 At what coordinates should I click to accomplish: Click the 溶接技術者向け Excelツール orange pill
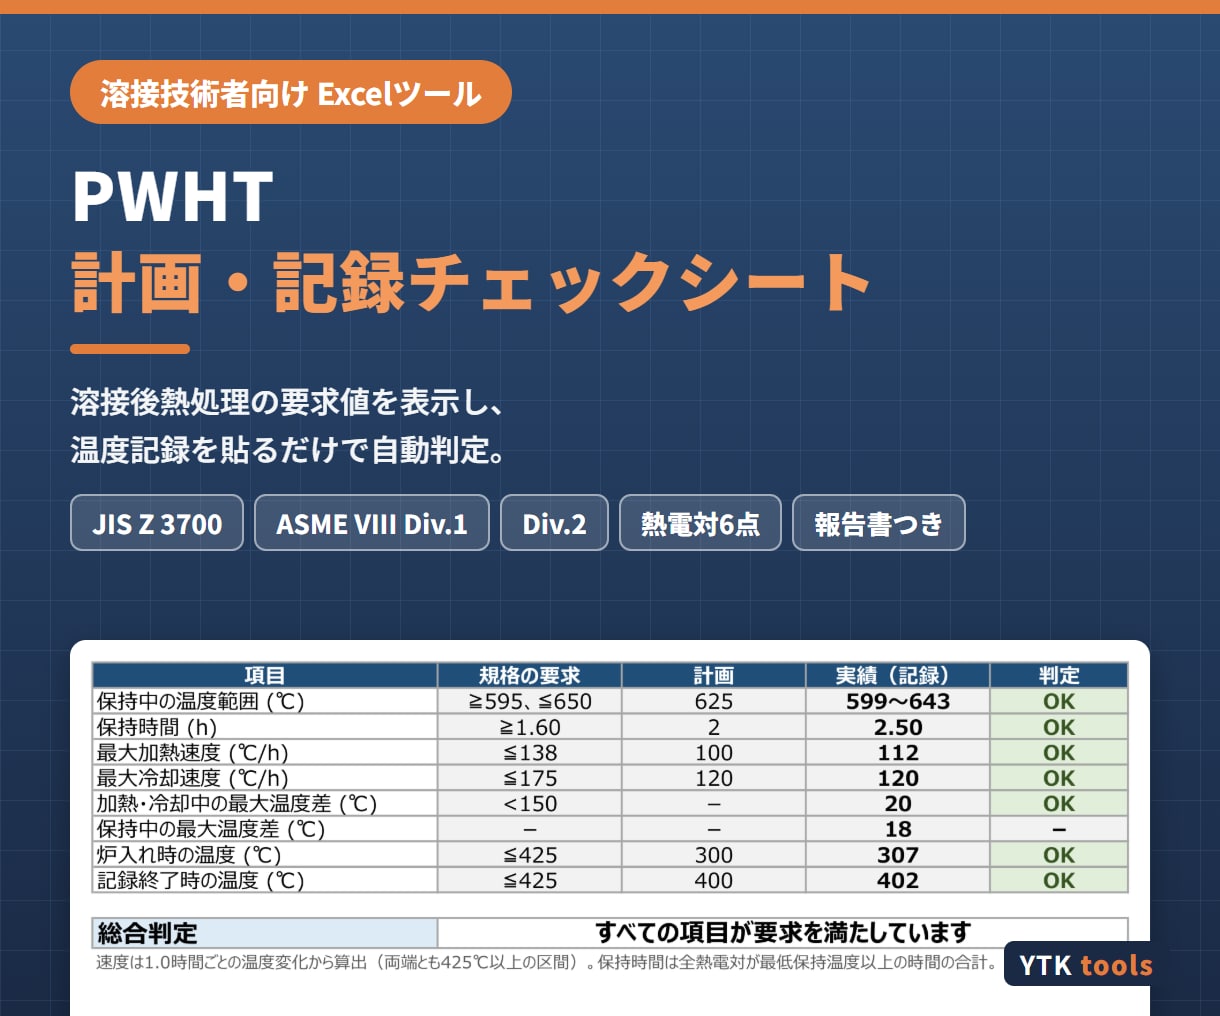[x=291, y=92]
